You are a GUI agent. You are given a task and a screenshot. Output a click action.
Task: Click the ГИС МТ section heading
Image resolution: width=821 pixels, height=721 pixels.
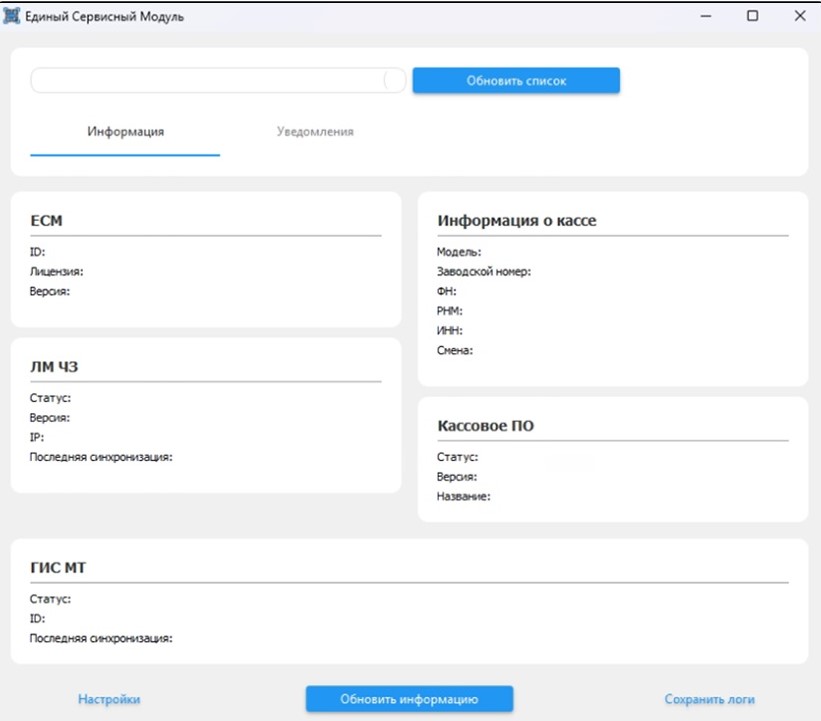click(58, 568)
